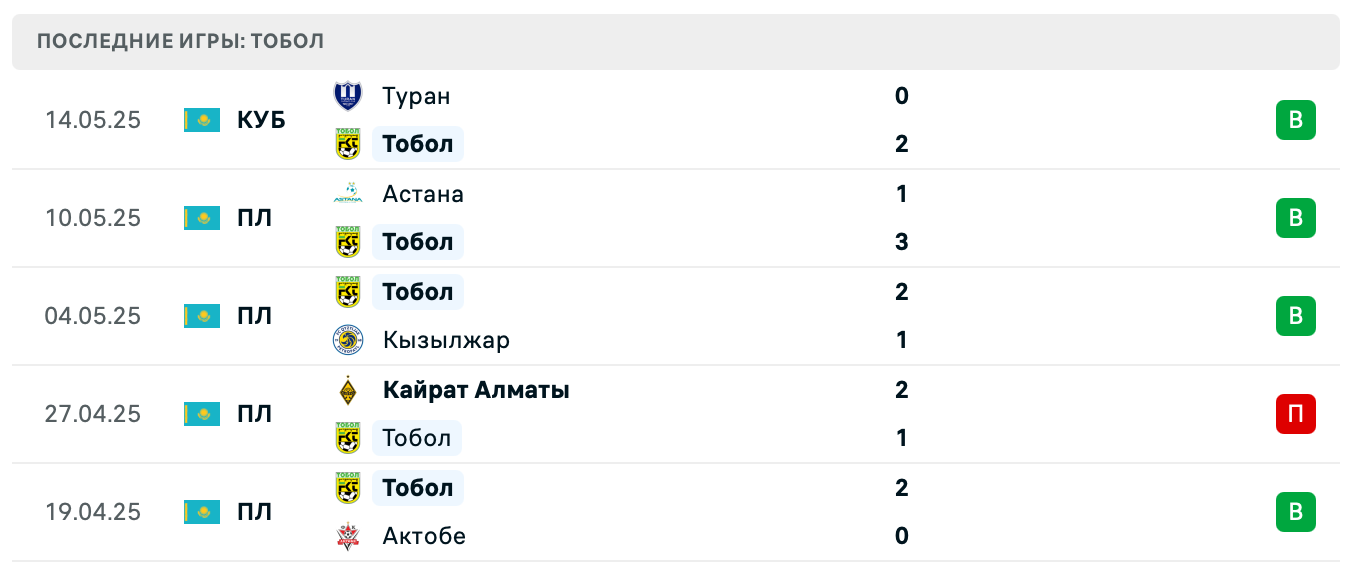Viewport: 1356px width, 578px height.
Task: Click the КУБ competition label
Action: click(x=261, y=120)
